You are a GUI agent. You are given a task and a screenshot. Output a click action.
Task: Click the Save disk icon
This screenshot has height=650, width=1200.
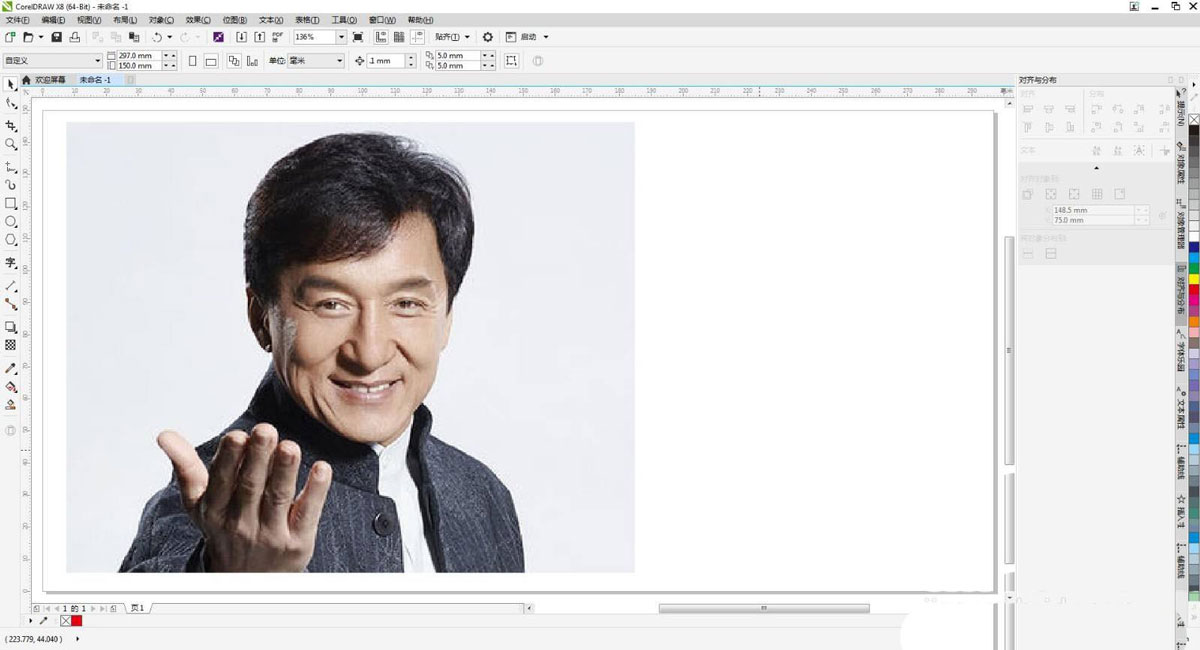point(57,37)
